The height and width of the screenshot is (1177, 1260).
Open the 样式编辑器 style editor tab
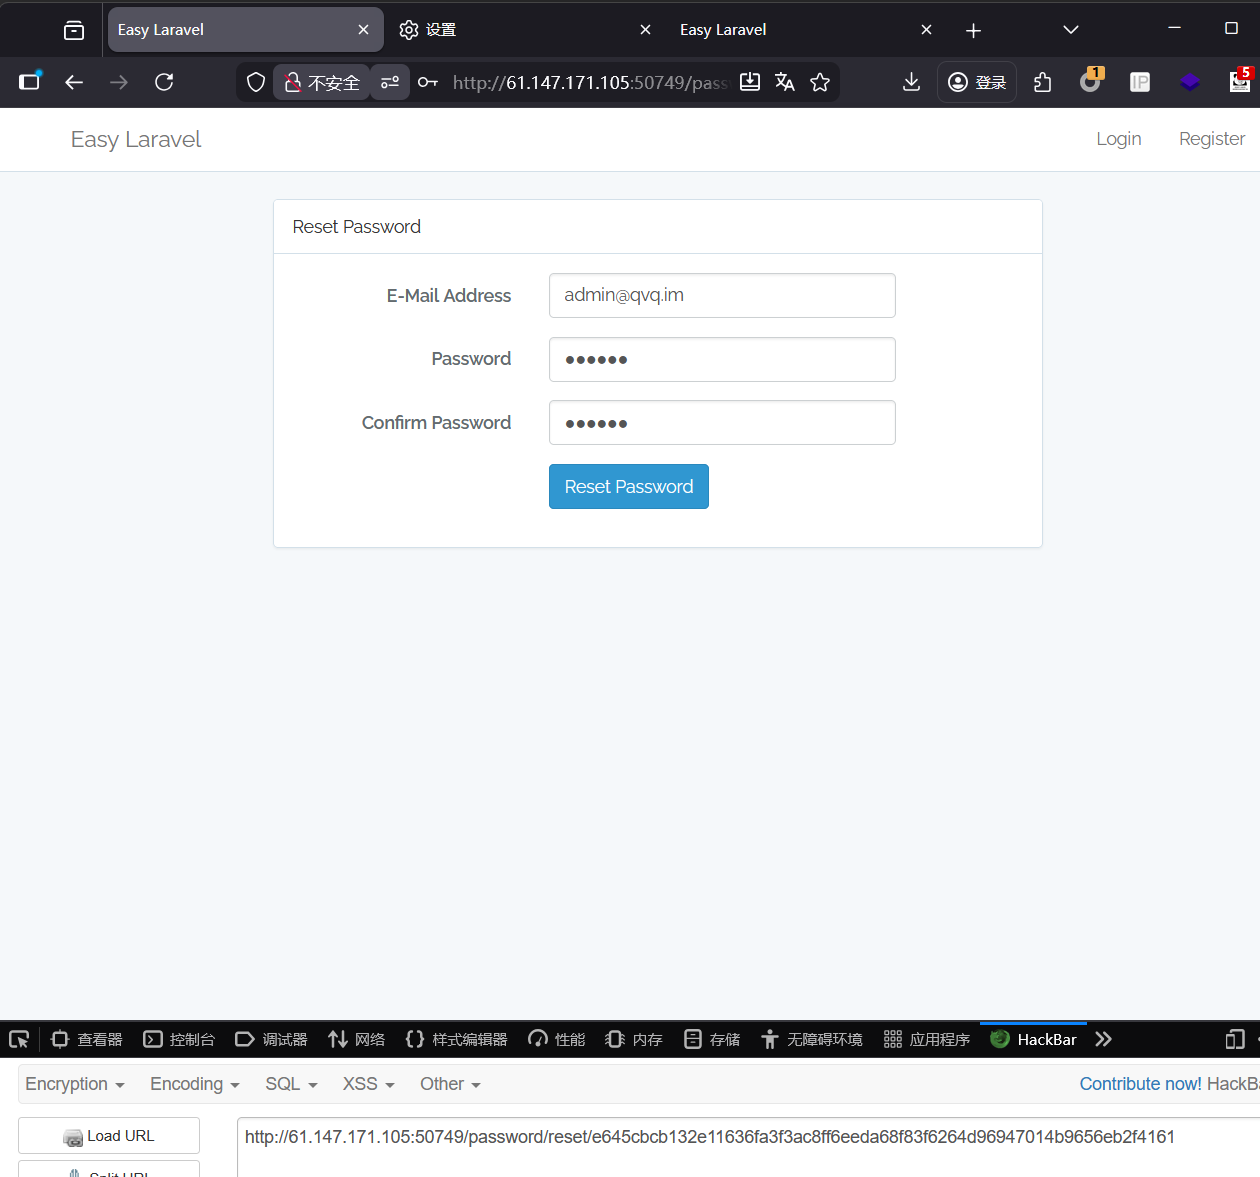[456, 1039]
